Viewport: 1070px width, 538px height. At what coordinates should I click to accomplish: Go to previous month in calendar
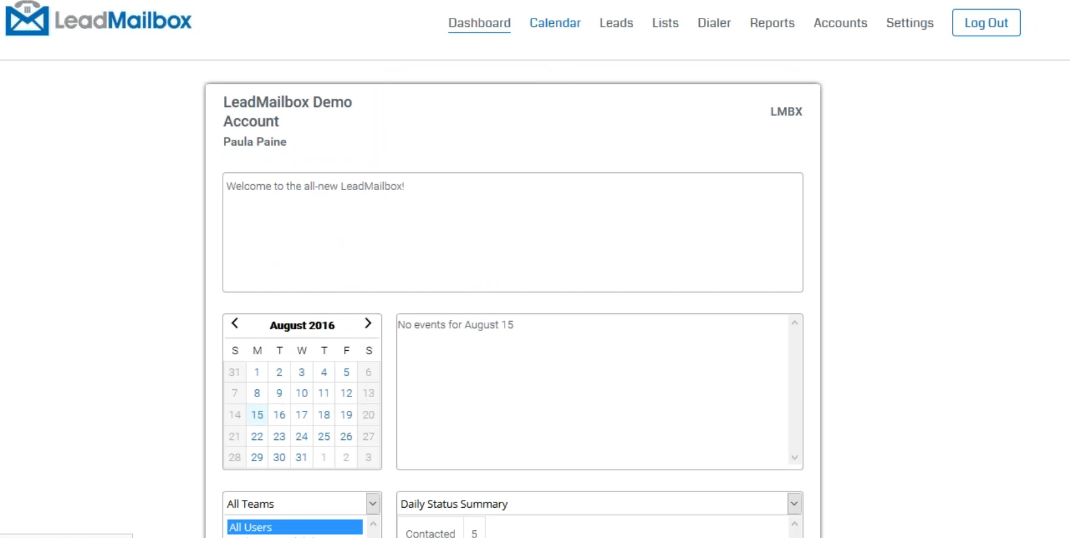(235, 323)
